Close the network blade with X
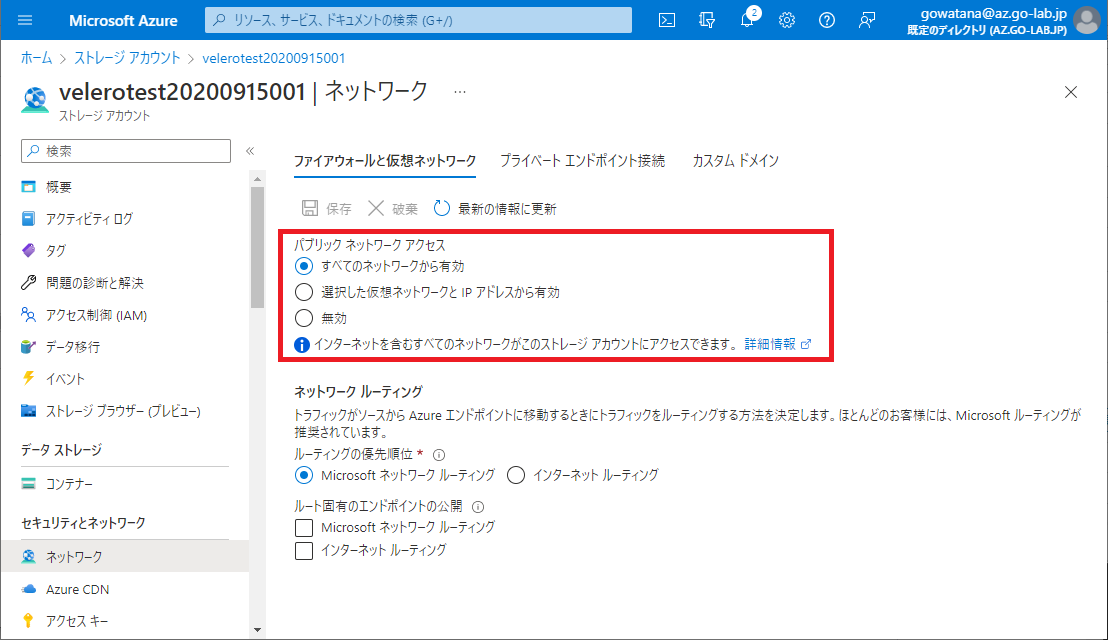 tap(1071, 92)
